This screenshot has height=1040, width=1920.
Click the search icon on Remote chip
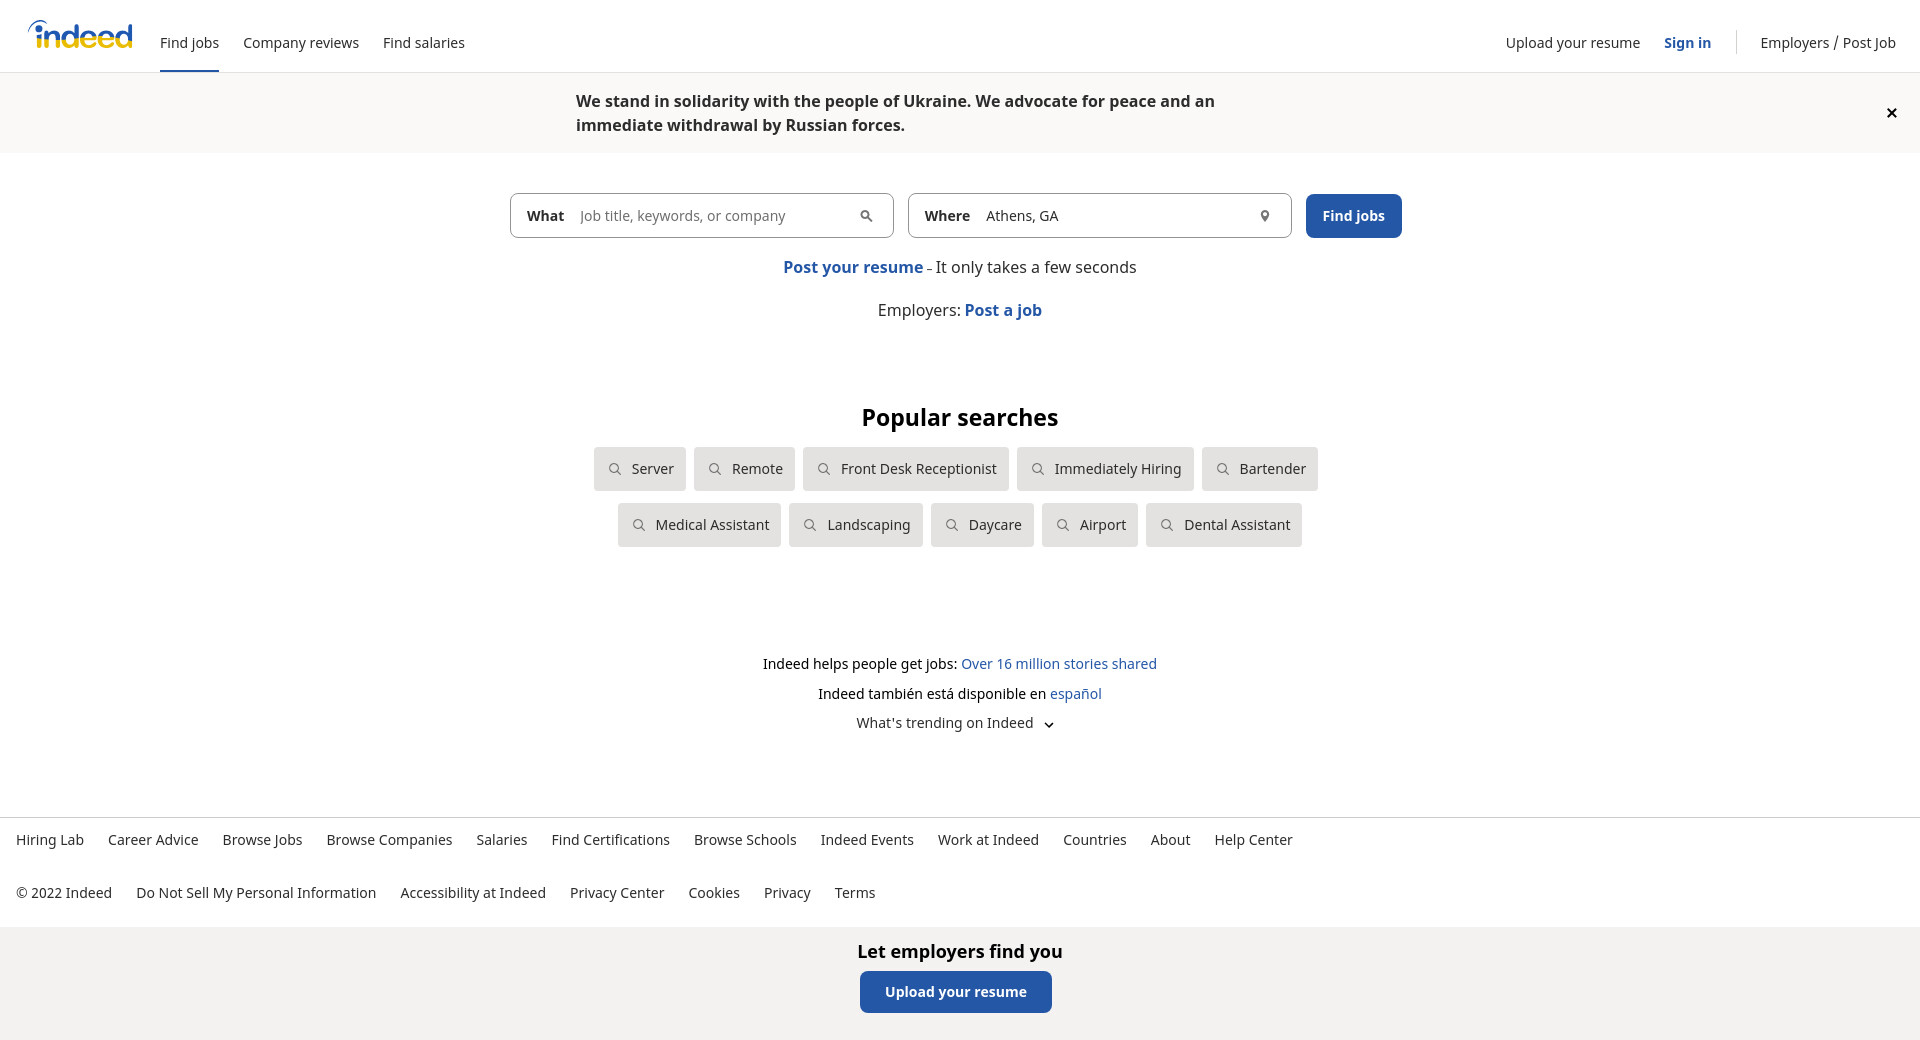coord(715,469)
